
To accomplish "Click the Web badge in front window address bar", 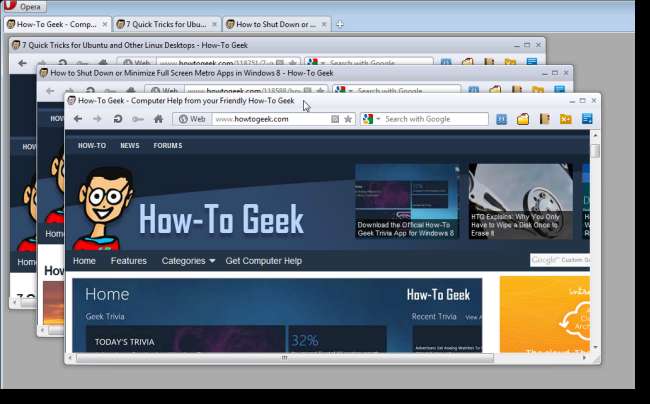I will point(192,119).
